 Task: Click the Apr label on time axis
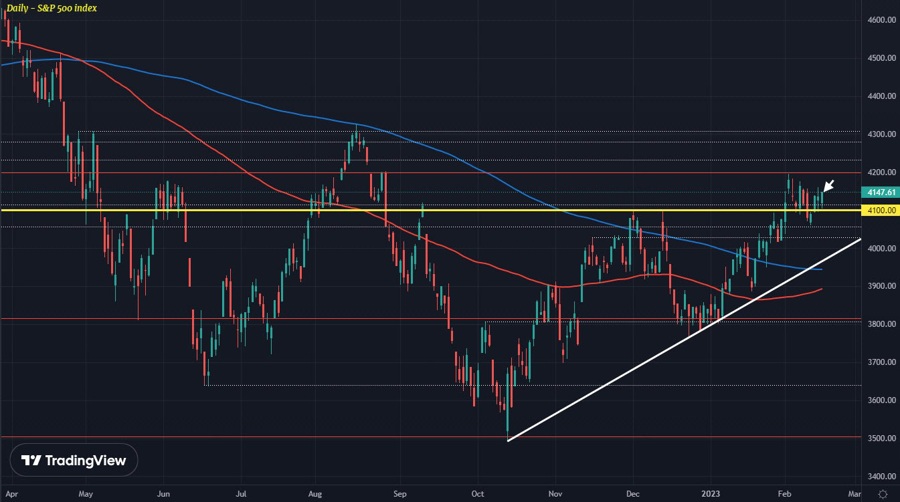click(10, 493)
